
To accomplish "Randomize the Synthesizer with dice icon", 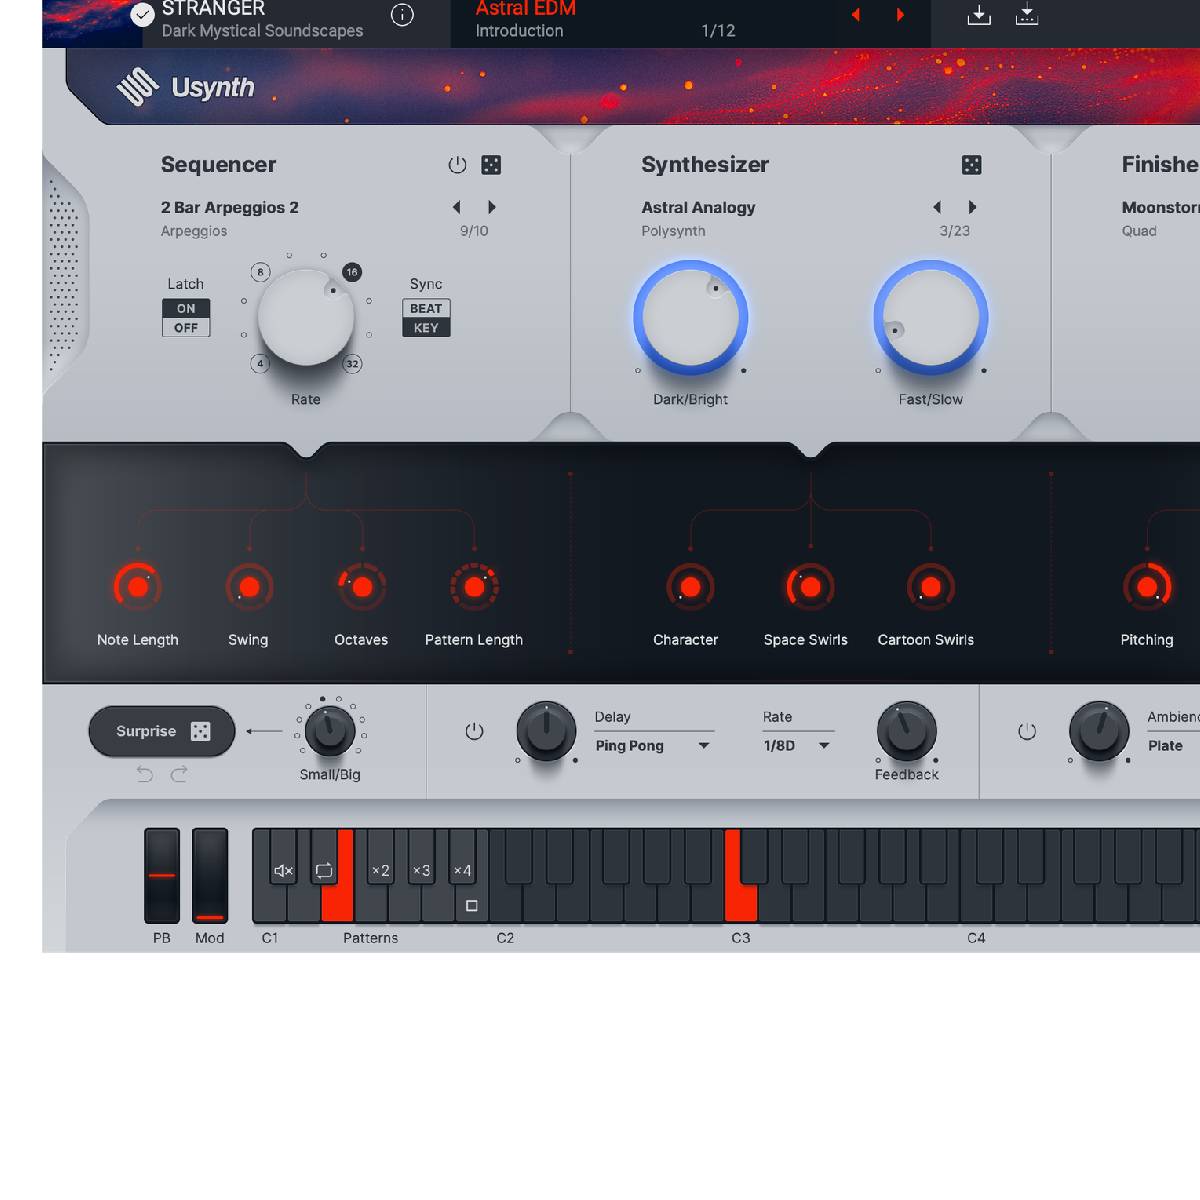I will (971, 165).
